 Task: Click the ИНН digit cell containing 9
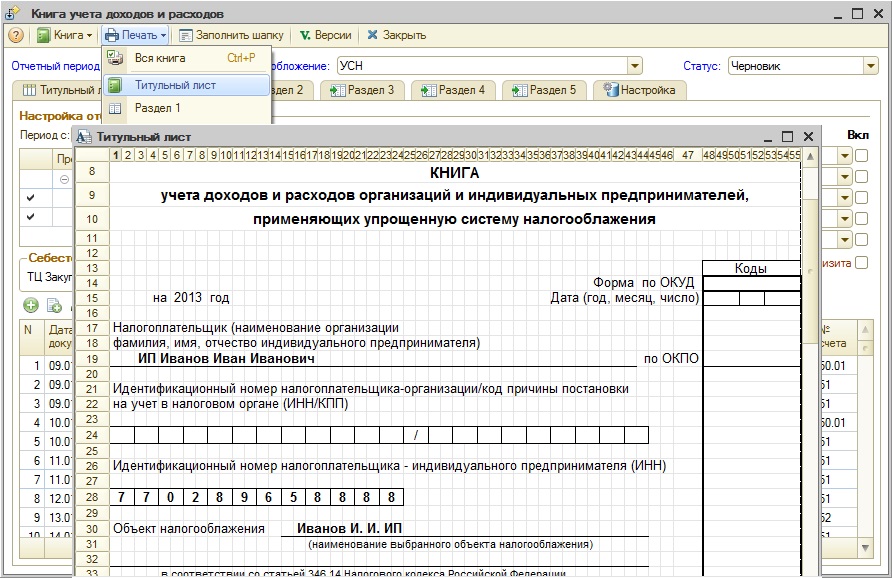pos(245,497)
